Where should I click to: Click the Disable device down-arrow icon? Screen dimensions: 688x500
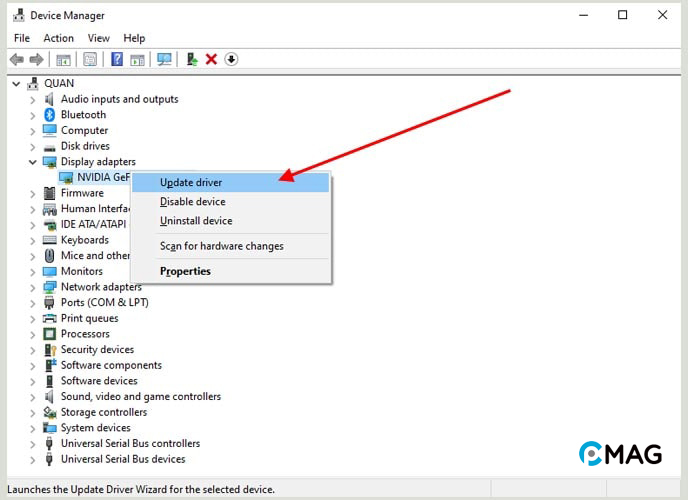(x=231, y=59)
